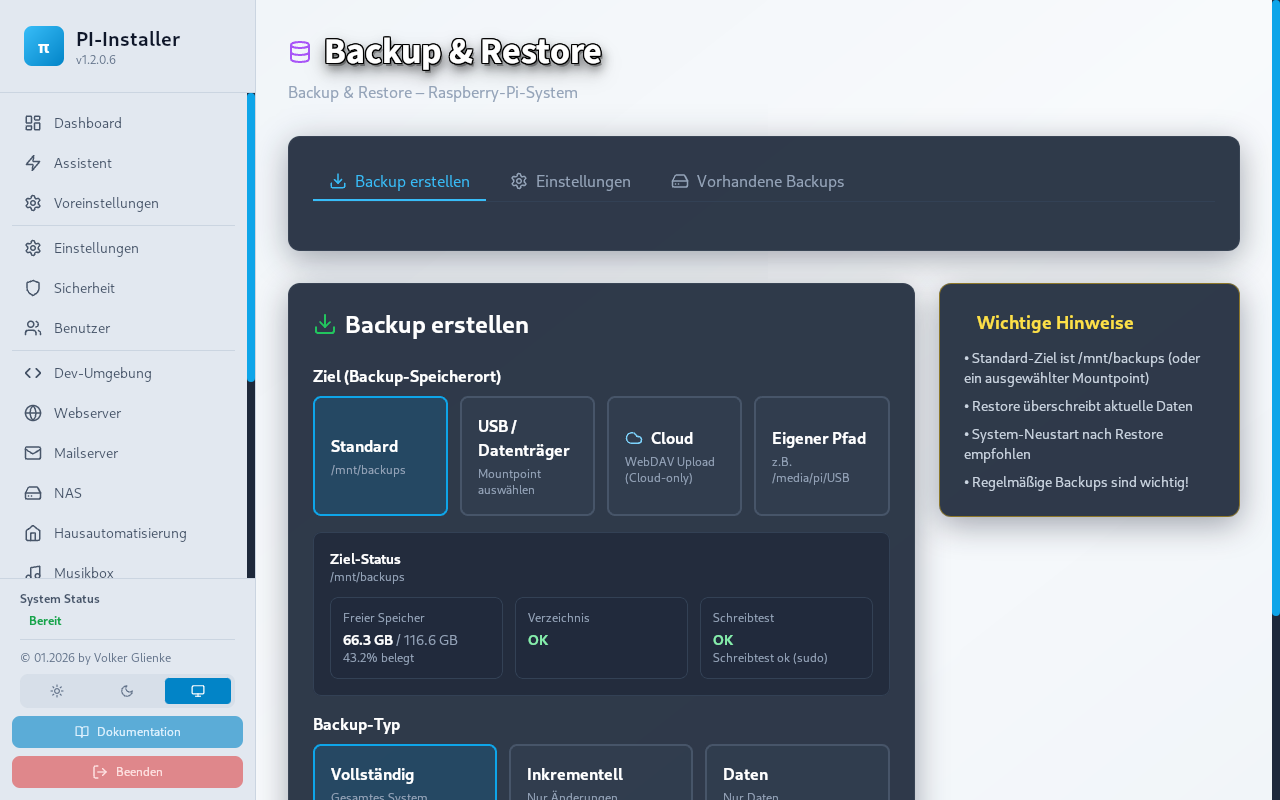Click the v1.2.0.6 version label
The width and height of the screenshot is (1280, 800).
click(x=96, y=60)
